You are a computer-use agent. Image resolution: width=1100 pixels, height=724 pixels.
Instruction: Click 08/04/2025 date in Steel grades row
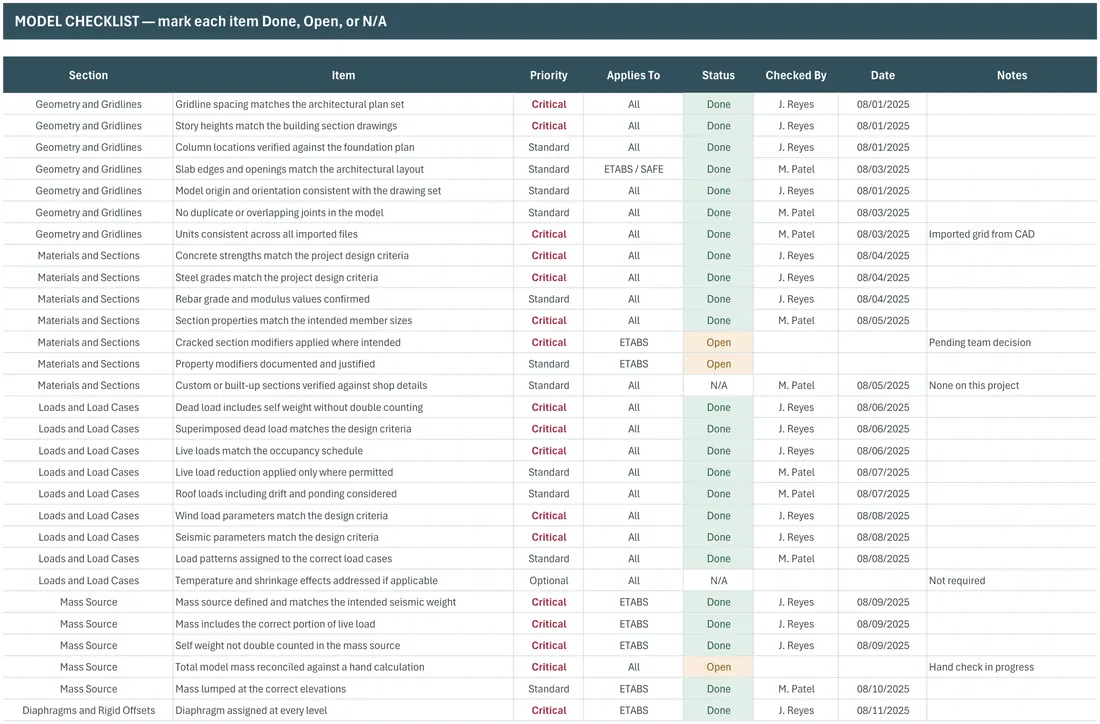(x=883, y=277)
